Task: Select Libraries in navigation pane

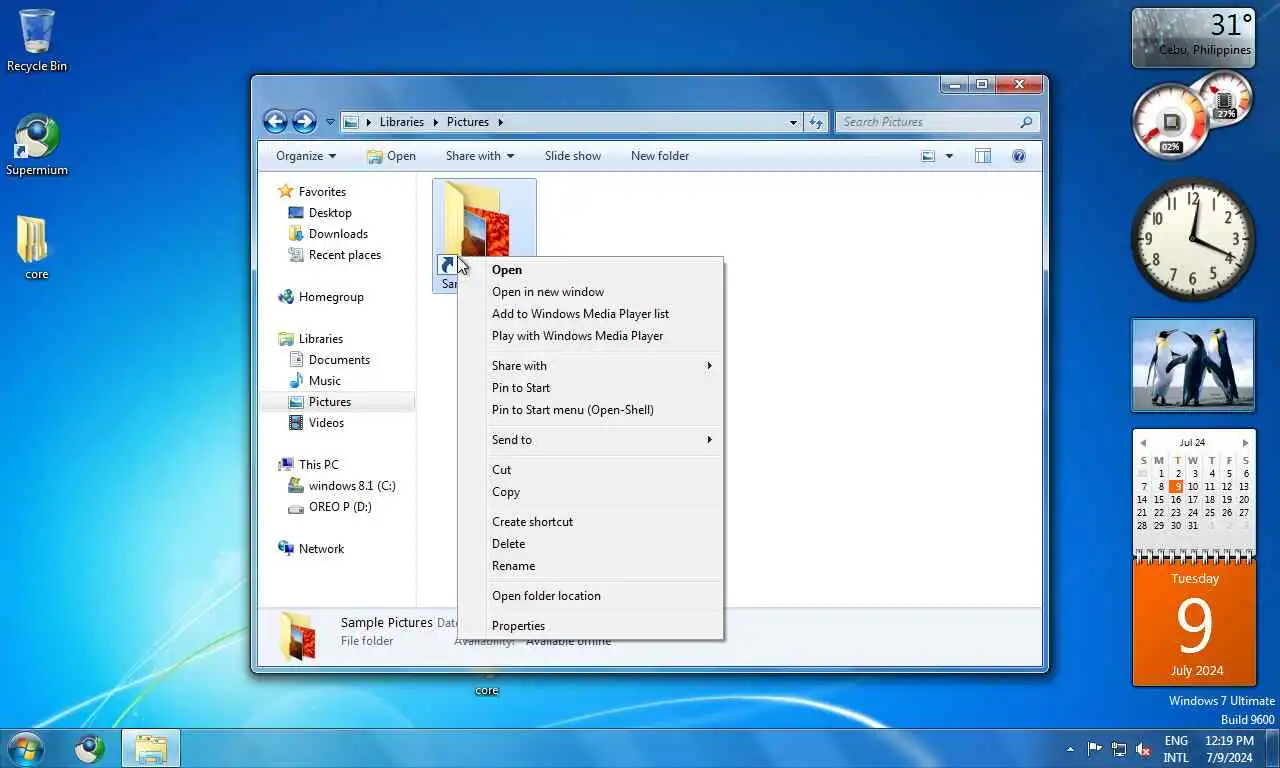Action: [311, 338]
